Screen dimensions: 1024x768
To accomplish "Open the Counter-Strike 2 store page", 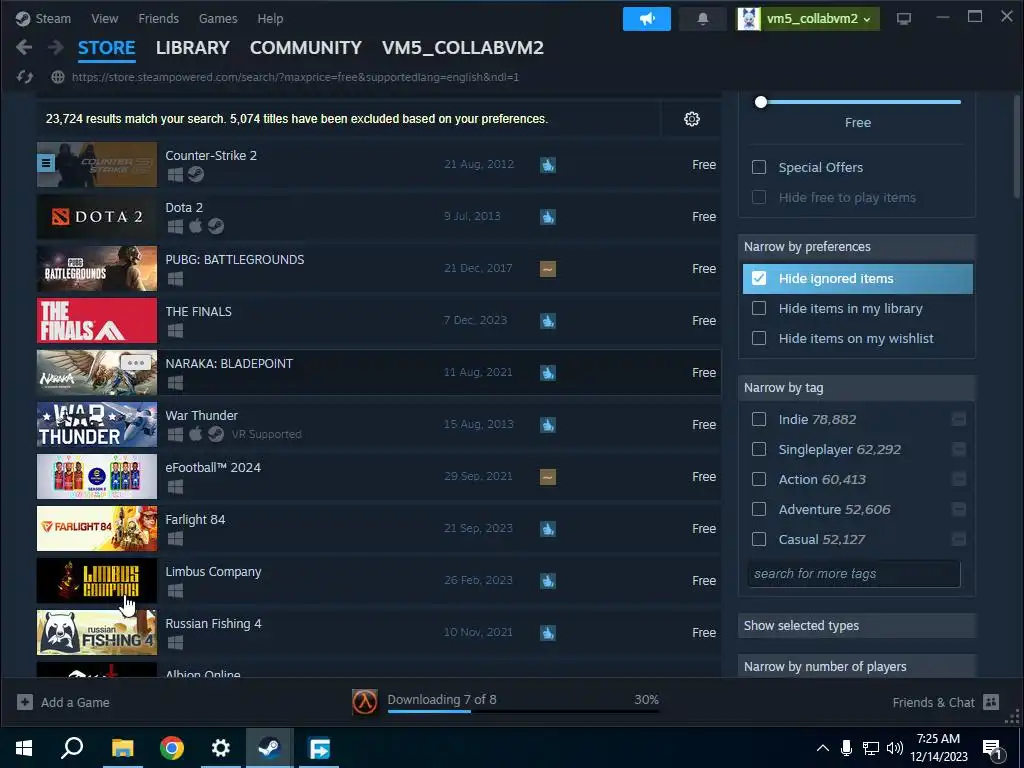I will point(379,165).
